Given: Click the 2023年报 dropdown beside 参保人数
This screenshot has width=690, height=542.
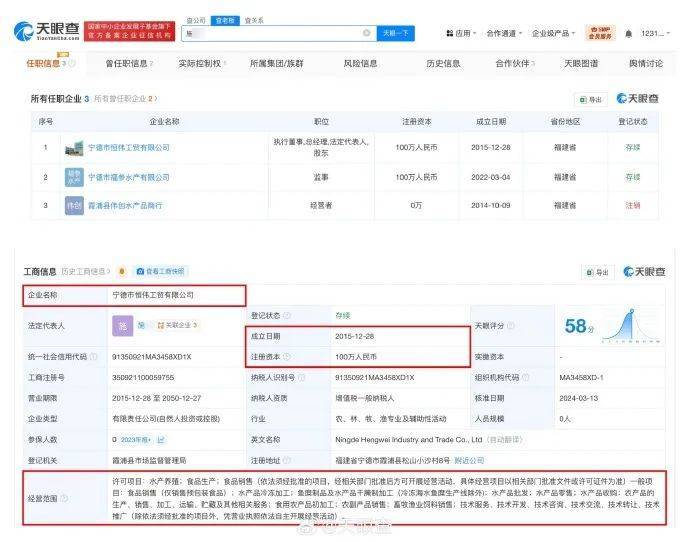Looking at the screenshot, I should [136, 439].
